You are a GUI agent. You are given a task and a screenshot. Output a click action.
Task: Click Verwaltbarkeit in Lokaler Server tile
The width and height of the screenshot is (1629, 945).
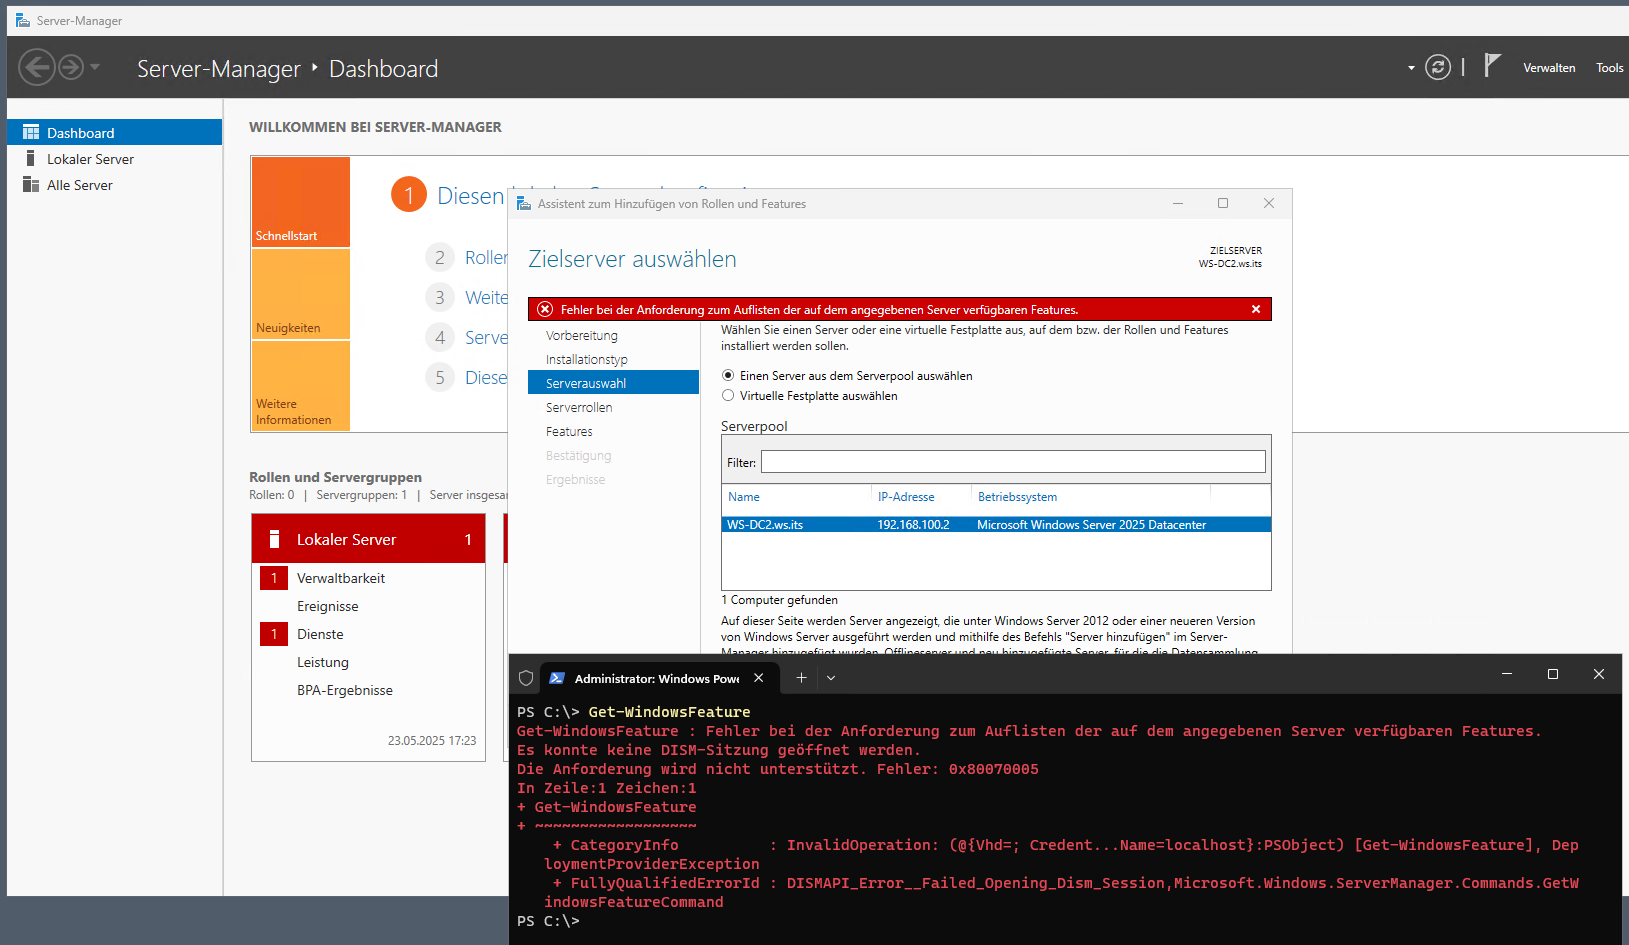pos(340,578)
